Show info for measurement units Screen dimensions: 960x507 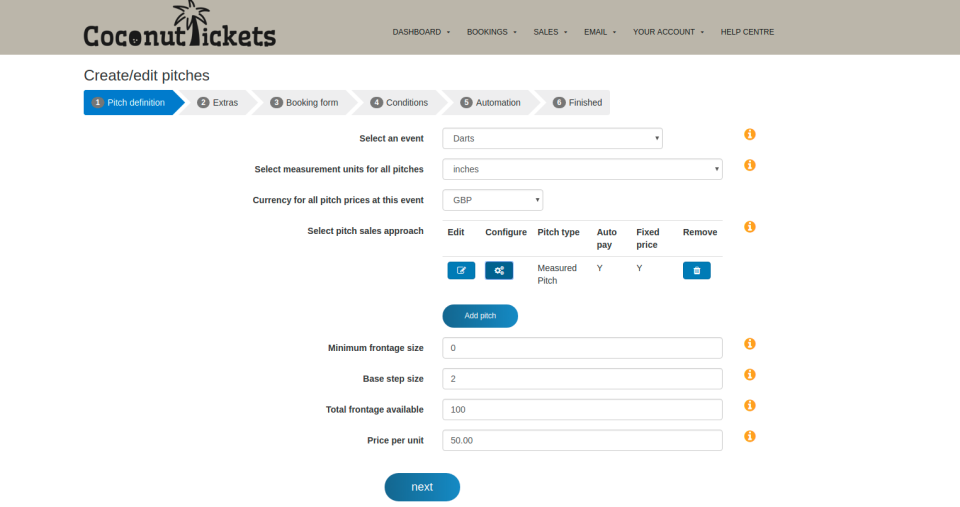(x=749, y=165)
